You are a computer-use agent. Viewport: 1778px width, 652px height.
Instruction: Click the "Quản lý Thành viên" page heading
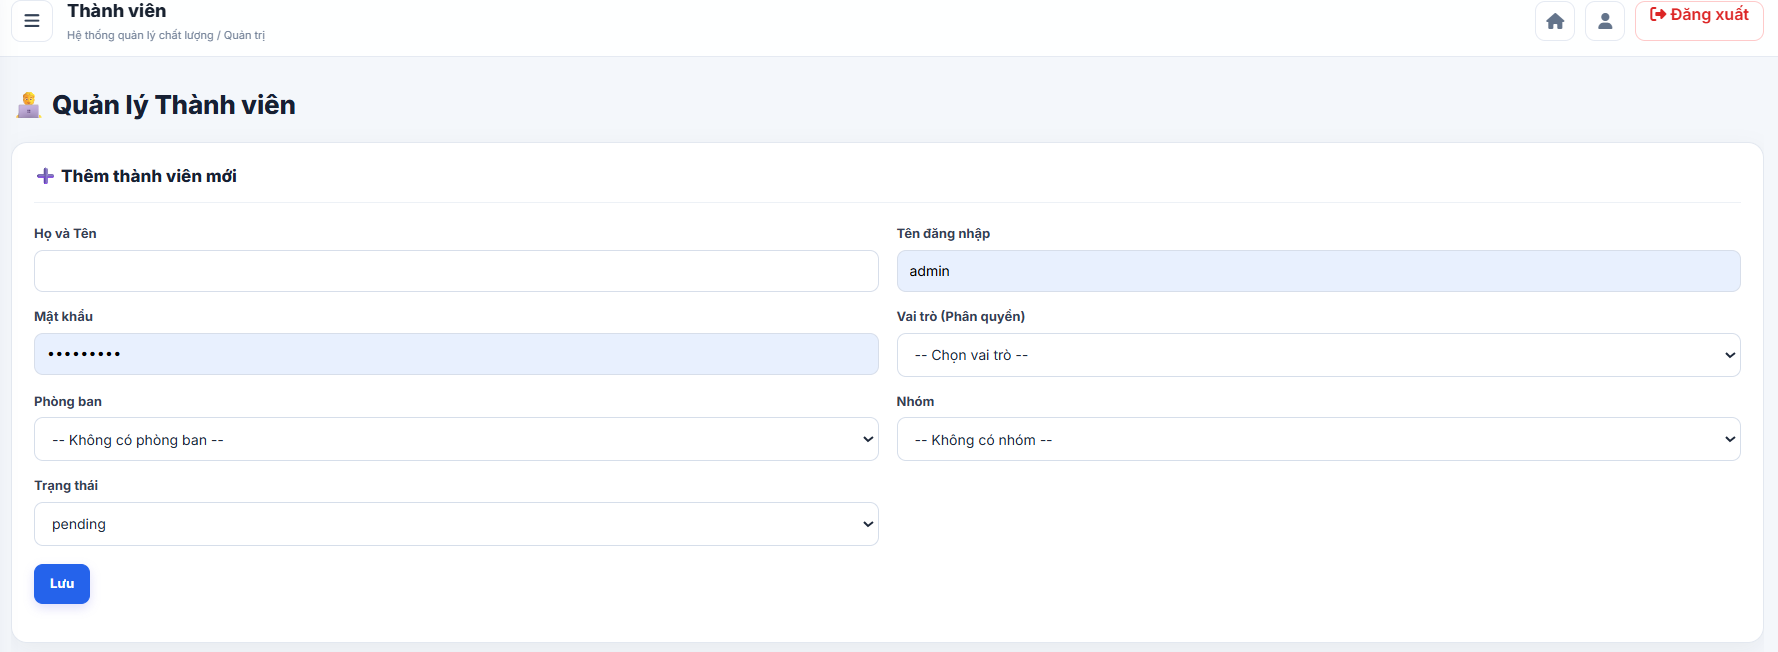tap(174, 105)
